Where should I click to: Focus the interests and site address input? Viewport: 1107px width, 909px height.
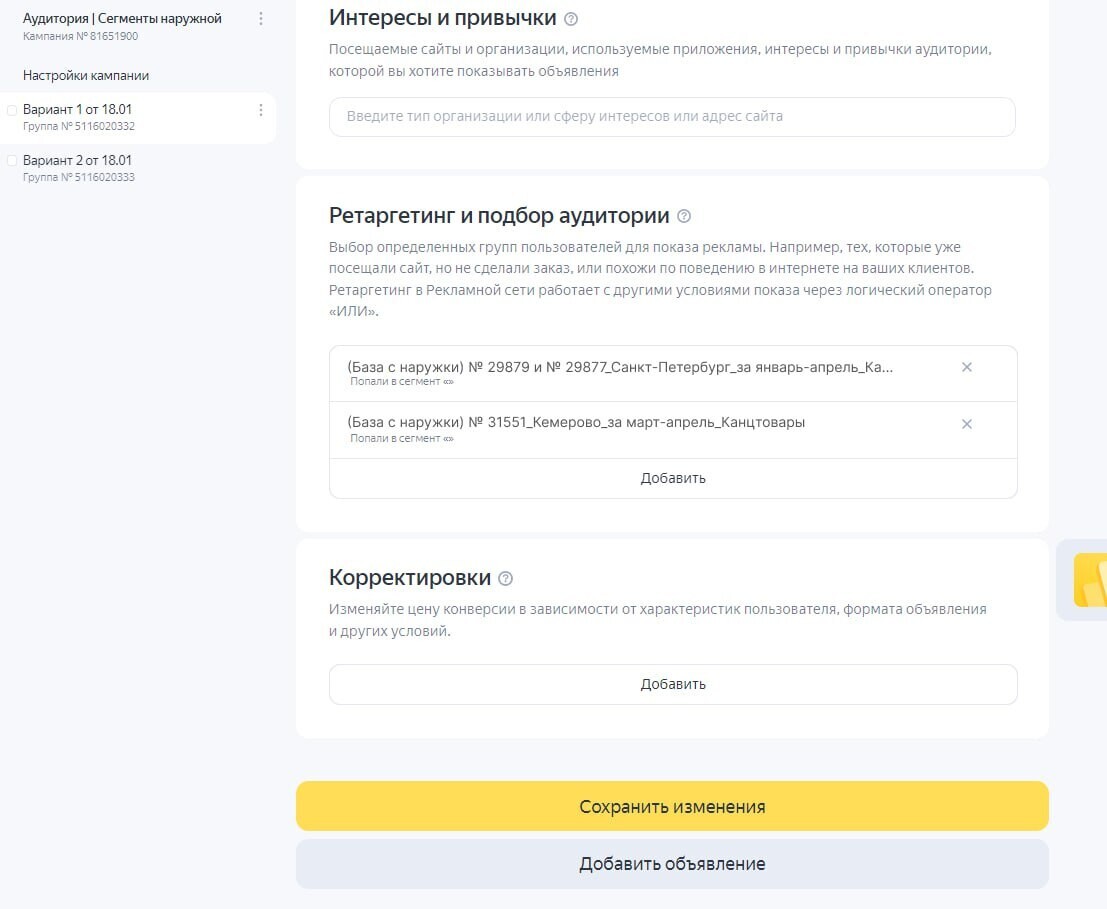pyautogui.click(x=672, y=116)
